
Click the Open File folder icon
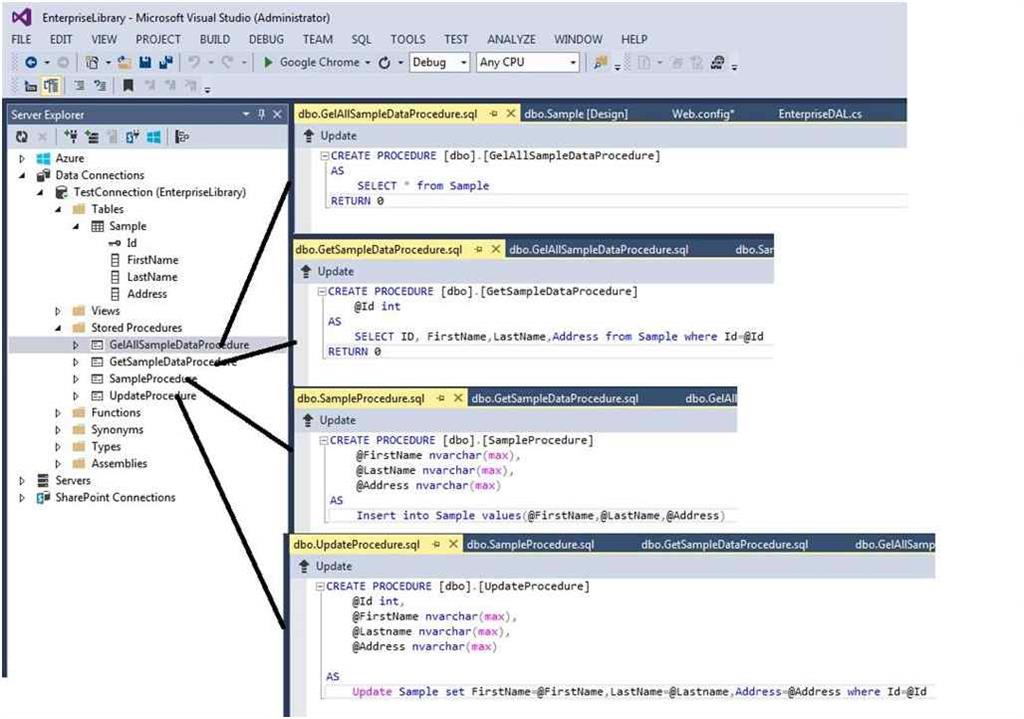[124, 62]
